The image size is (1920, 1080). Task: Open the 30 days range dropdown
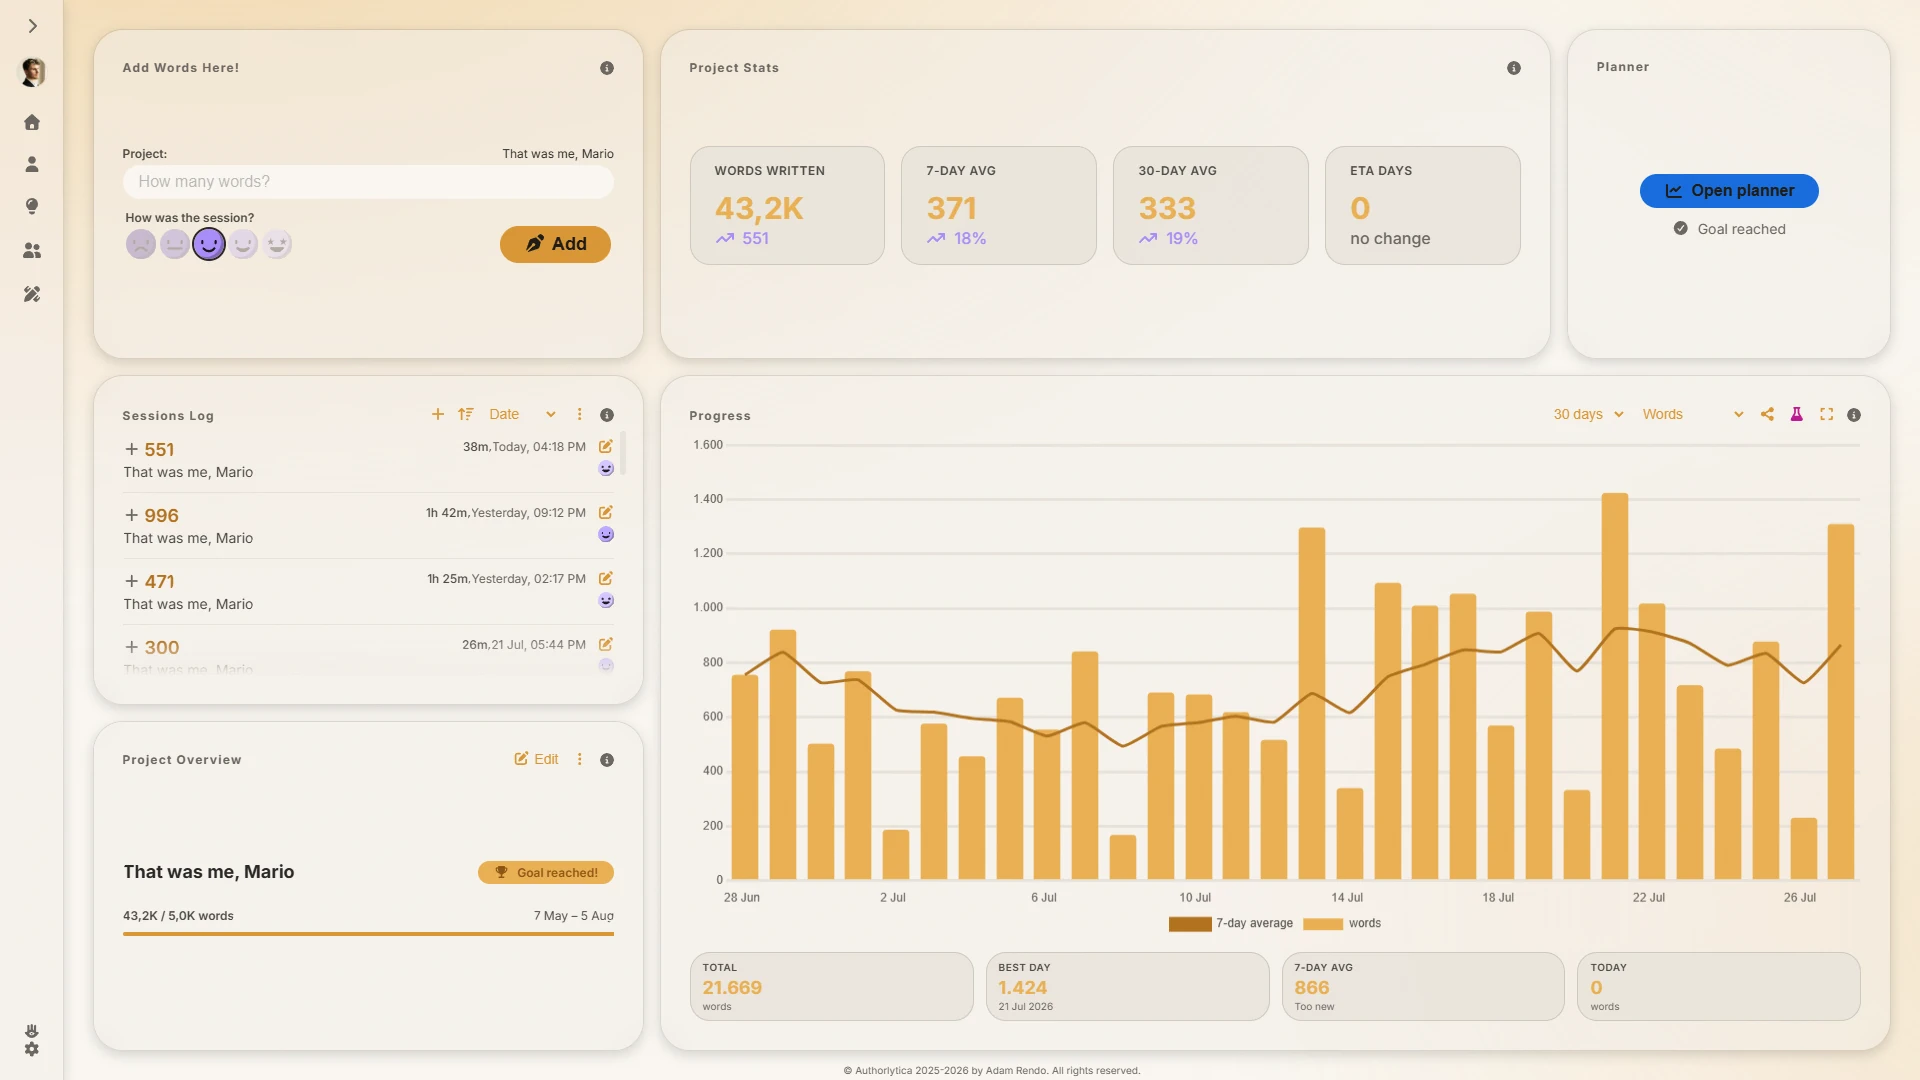pos(1588,414)
